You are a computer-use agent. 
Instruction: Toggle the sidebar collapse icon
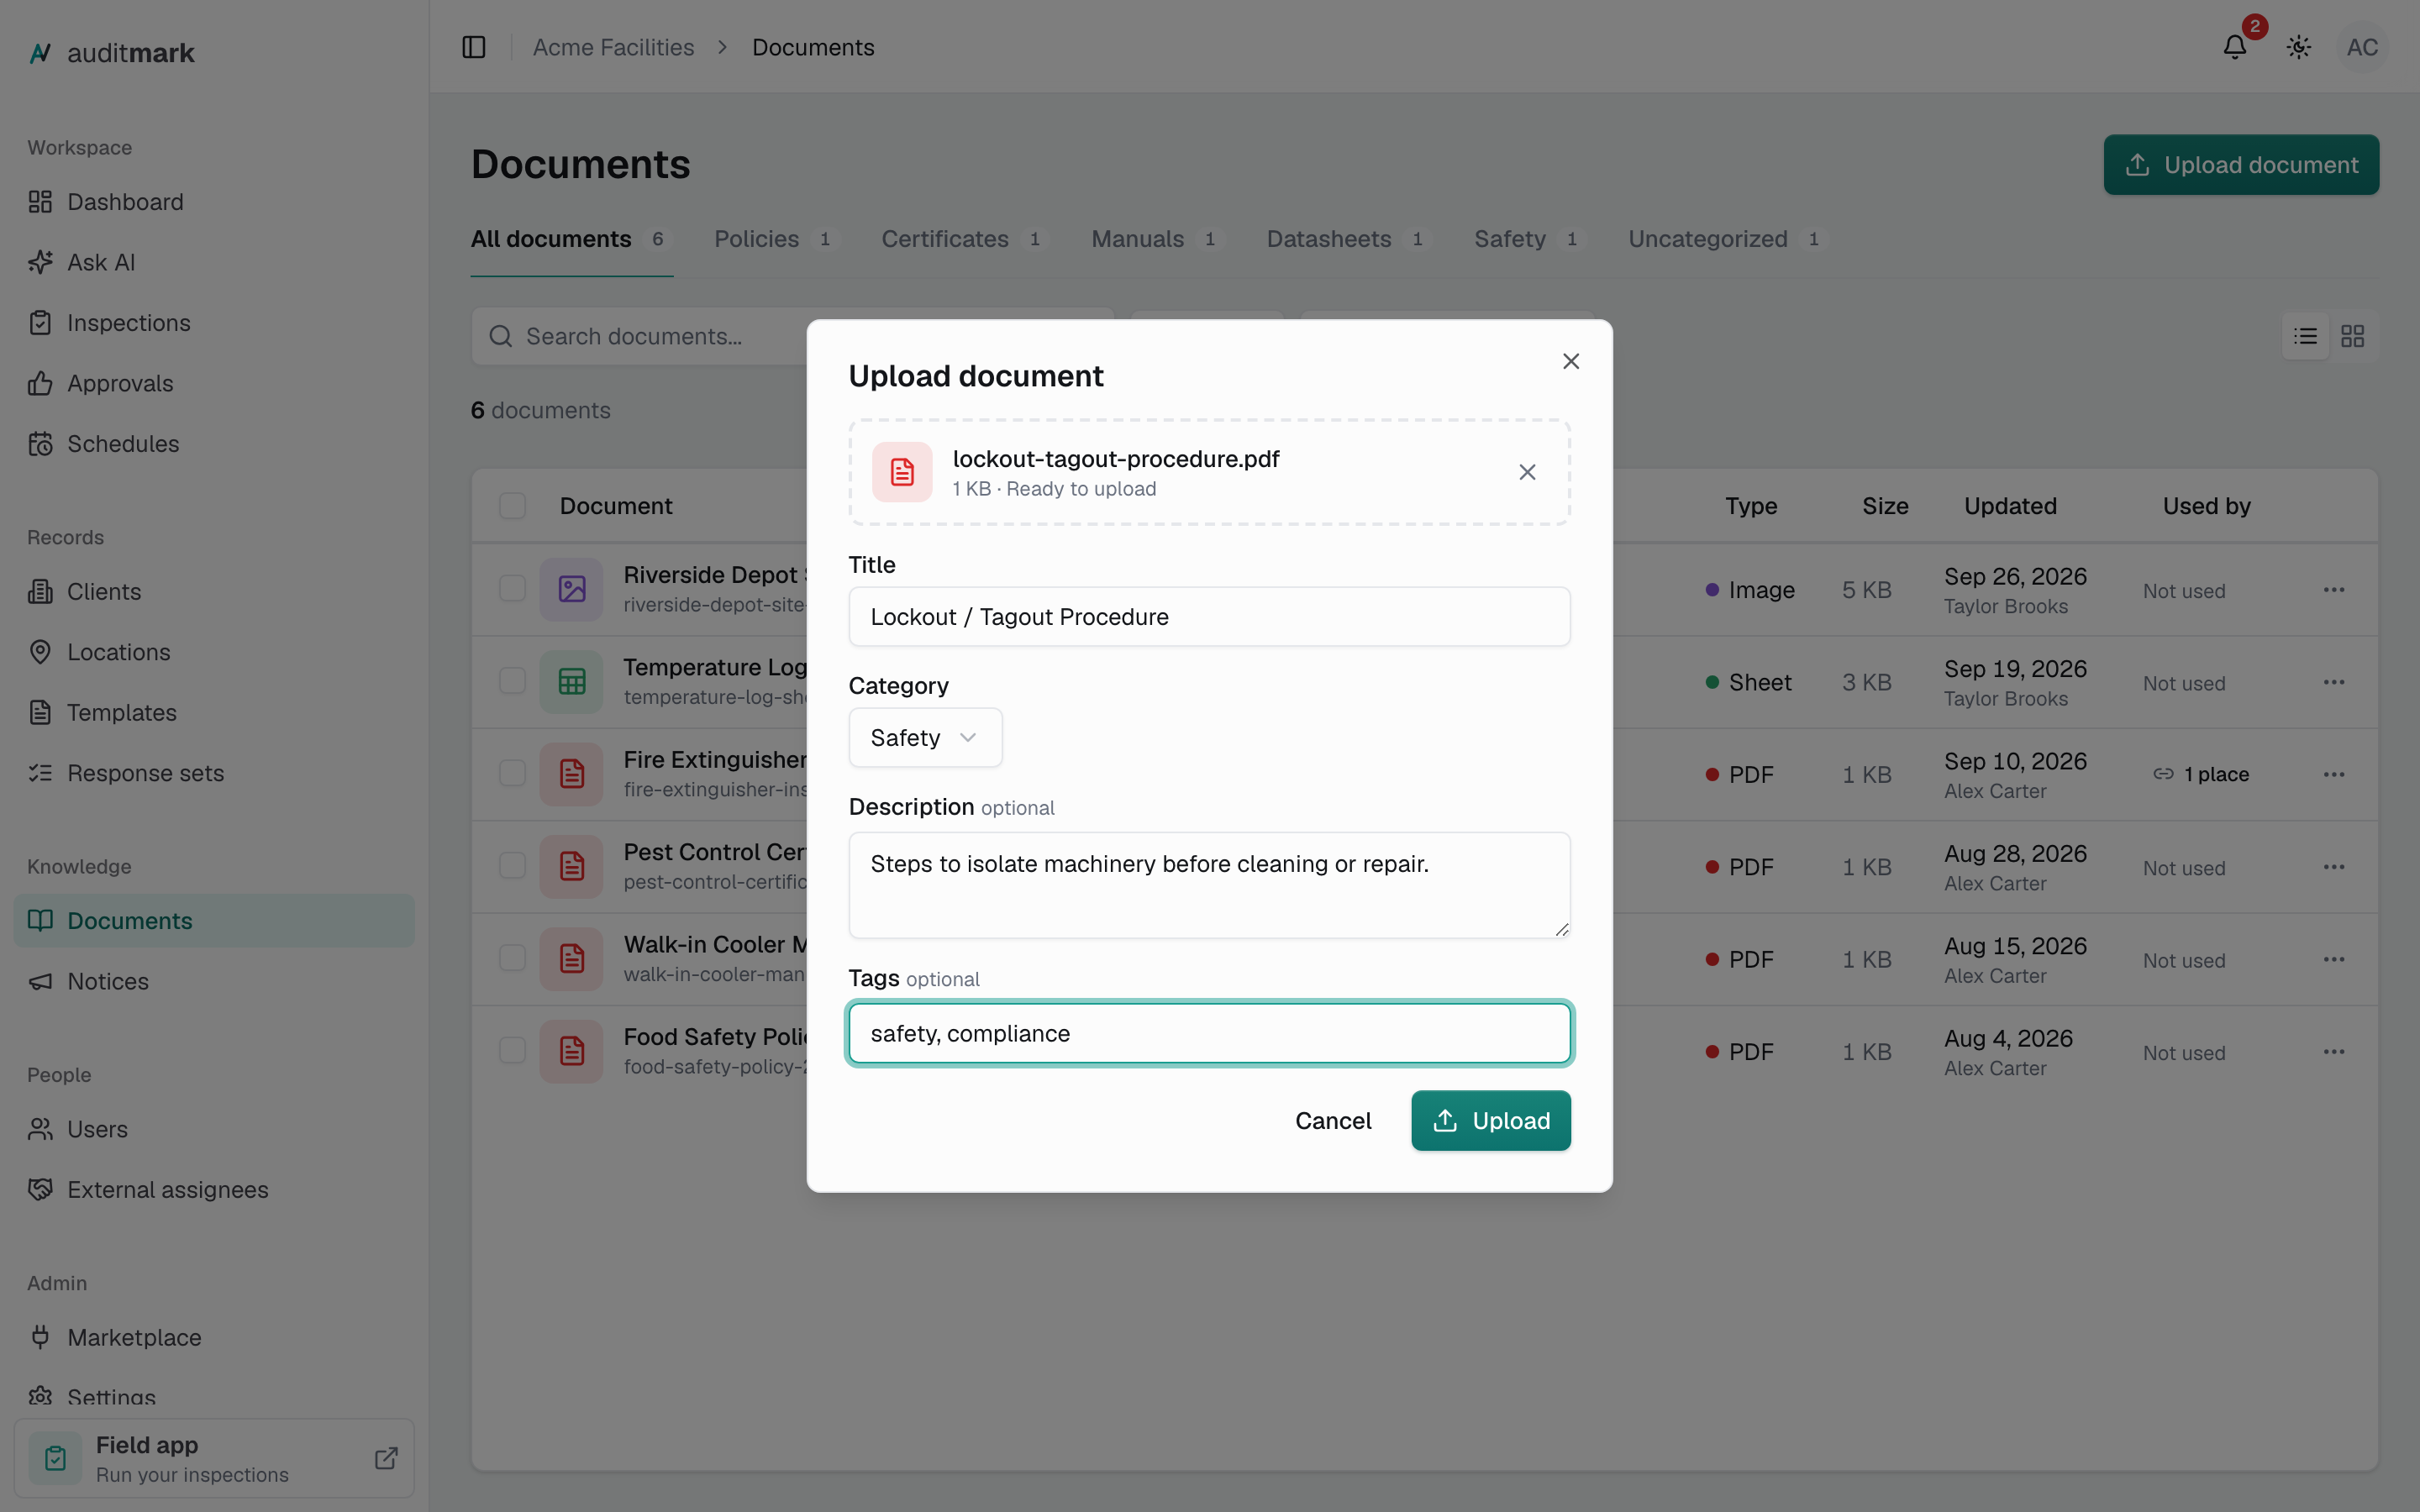(474, 47)
